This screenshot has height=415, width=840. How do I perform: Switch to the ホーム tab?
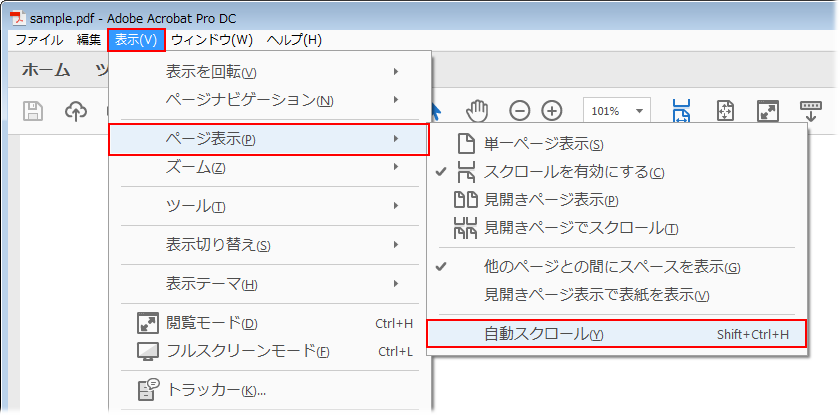pyautogui.click(x=46, y=71)
